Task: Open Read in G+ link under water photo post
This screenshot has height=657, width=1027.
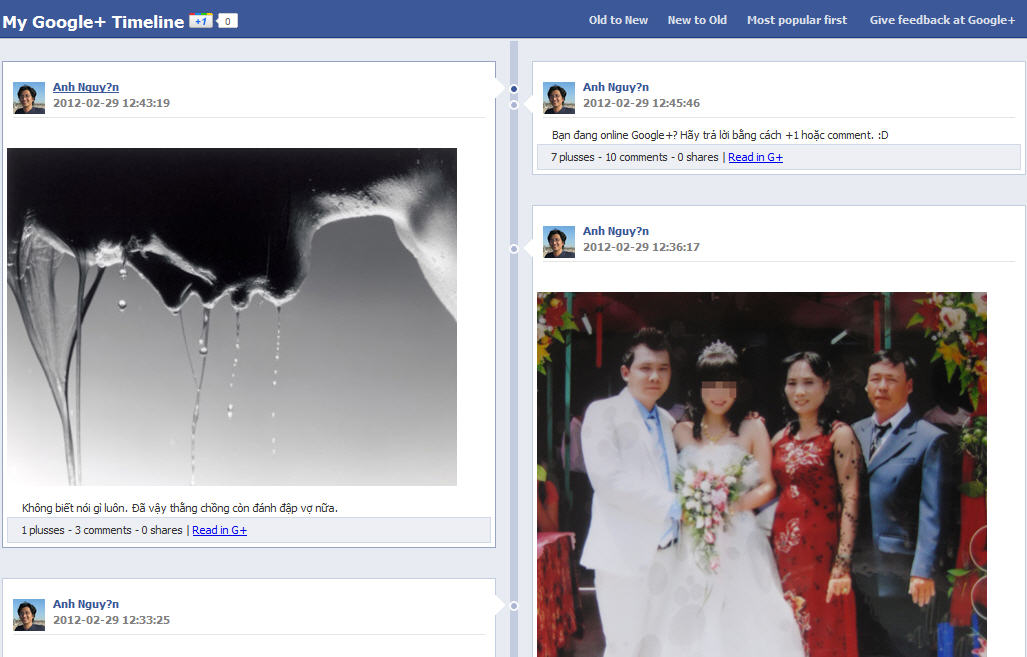Action: pyautogui.click(x=219, y=530)
